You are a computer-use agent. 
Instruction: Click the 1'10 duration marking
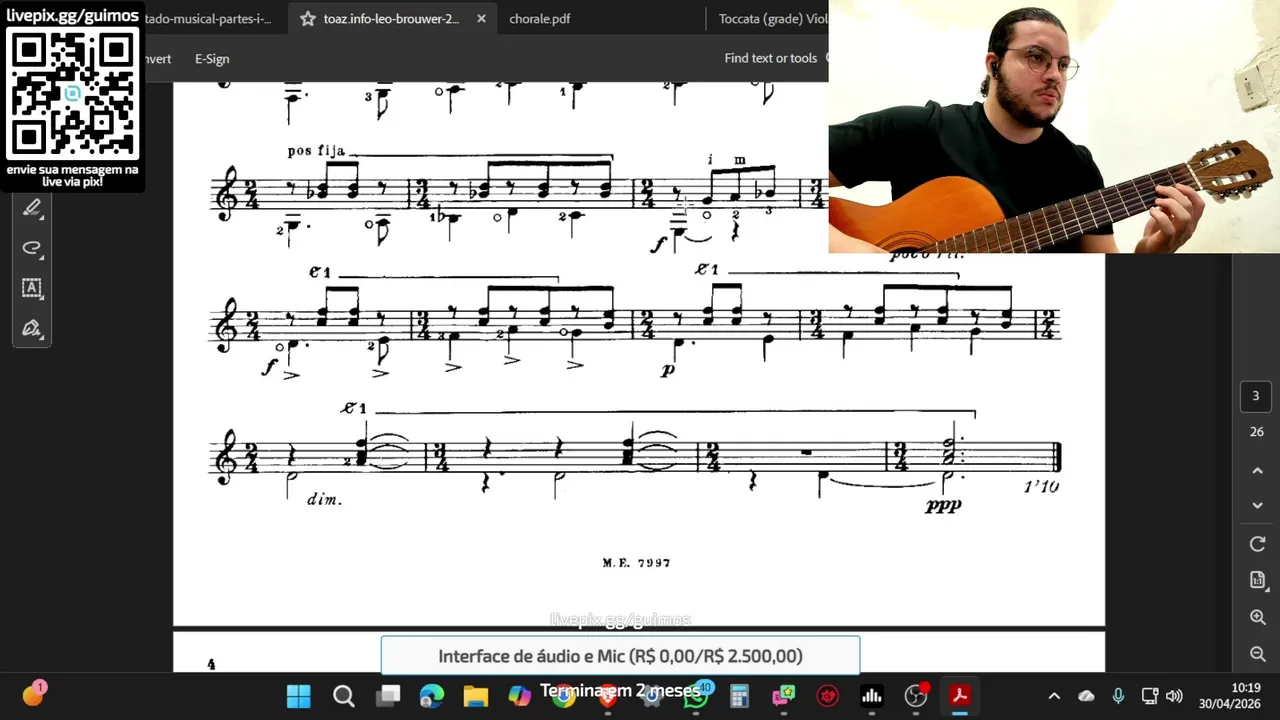[1041, 486]
